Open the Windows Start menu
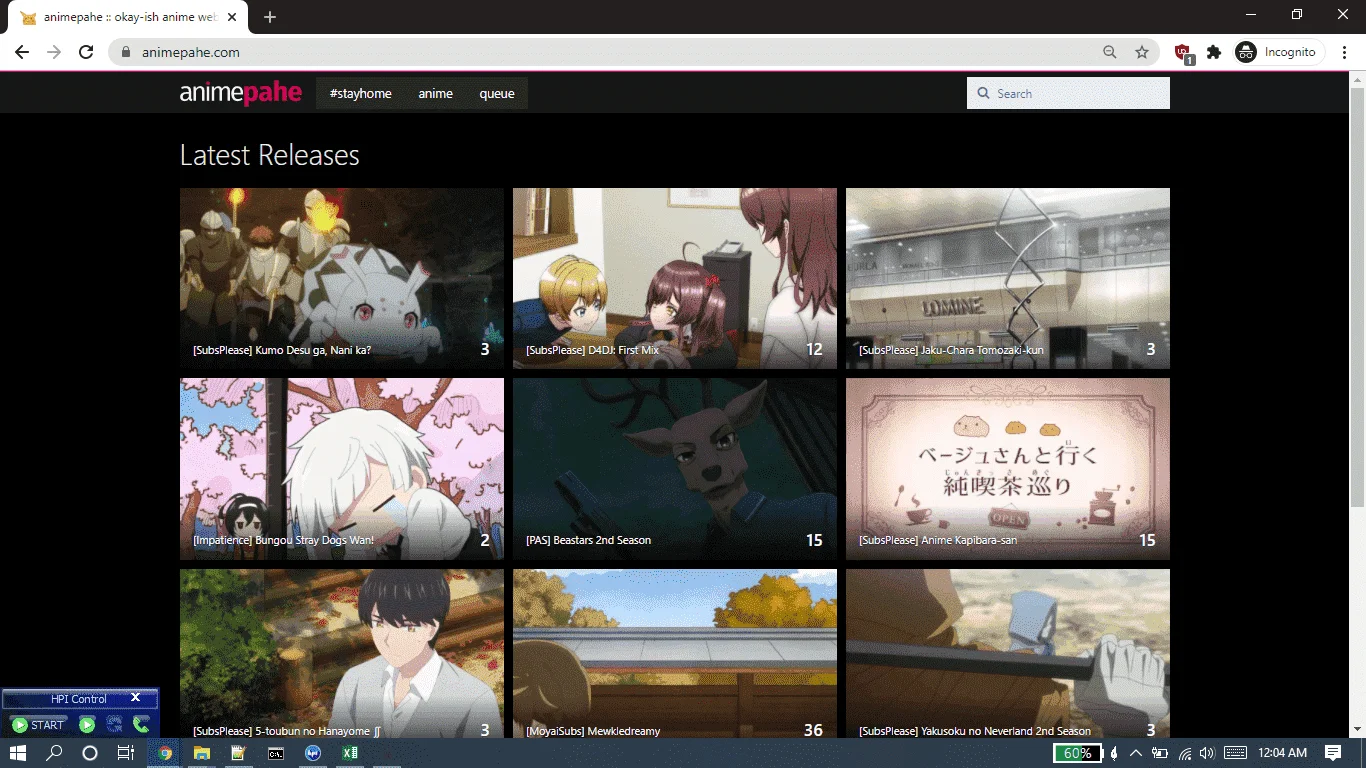Screen dimensions: 1366x768 pyautogui.click(x=17, y=753)
